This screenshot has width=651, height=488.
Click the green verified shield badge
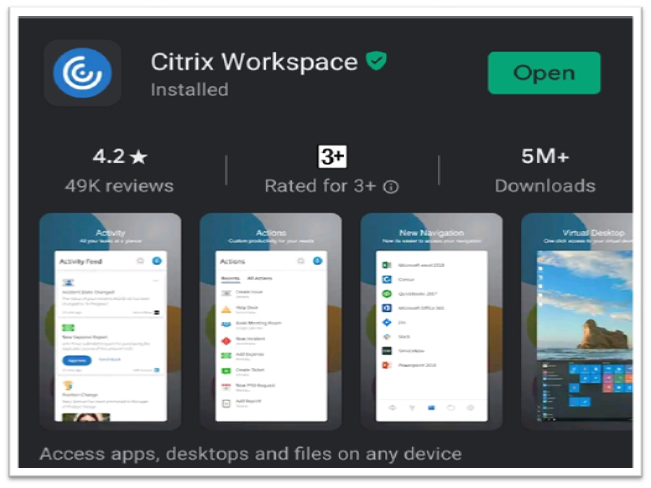point(376,62)
